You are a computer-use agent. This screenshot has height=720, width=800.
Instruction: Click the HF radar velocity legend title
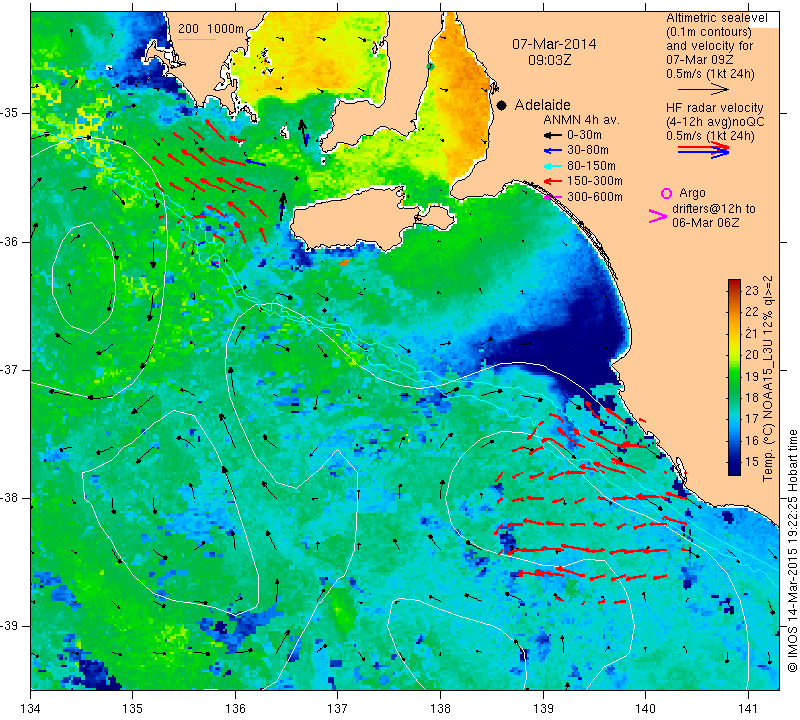714,108
